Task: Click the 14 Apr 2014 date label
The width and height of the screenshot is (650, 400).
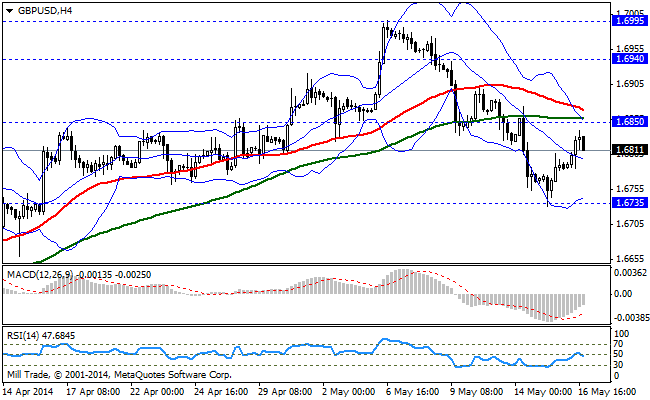Action: click(29, 391)
